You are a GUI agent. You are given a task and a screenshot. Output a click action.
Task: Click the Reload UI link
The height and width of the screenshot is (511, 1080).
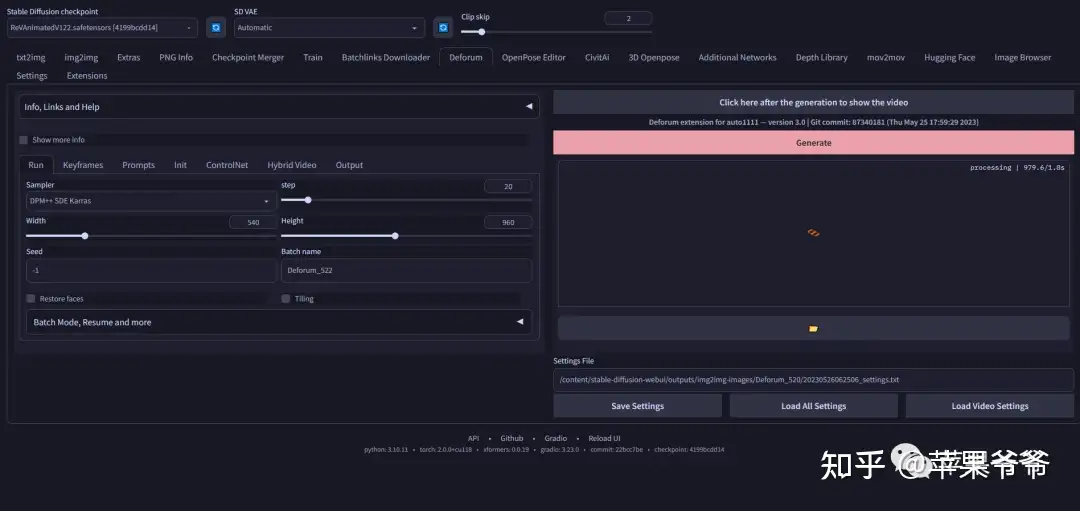604,438
